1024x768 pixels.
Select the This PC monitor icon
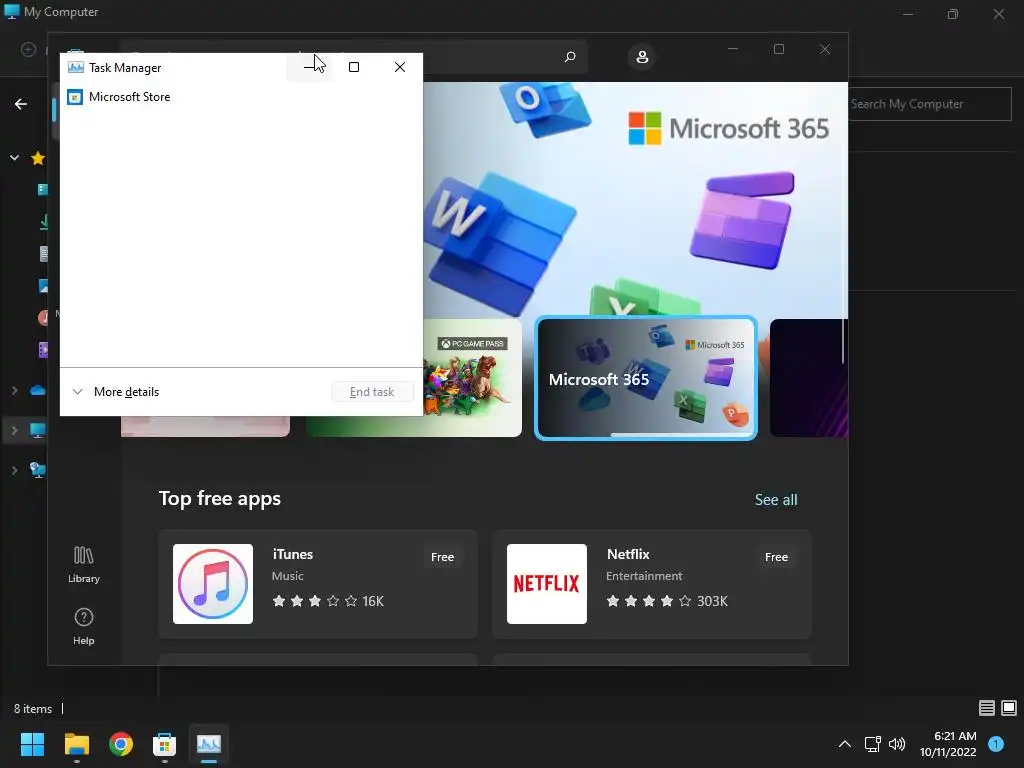coord(38,430)
